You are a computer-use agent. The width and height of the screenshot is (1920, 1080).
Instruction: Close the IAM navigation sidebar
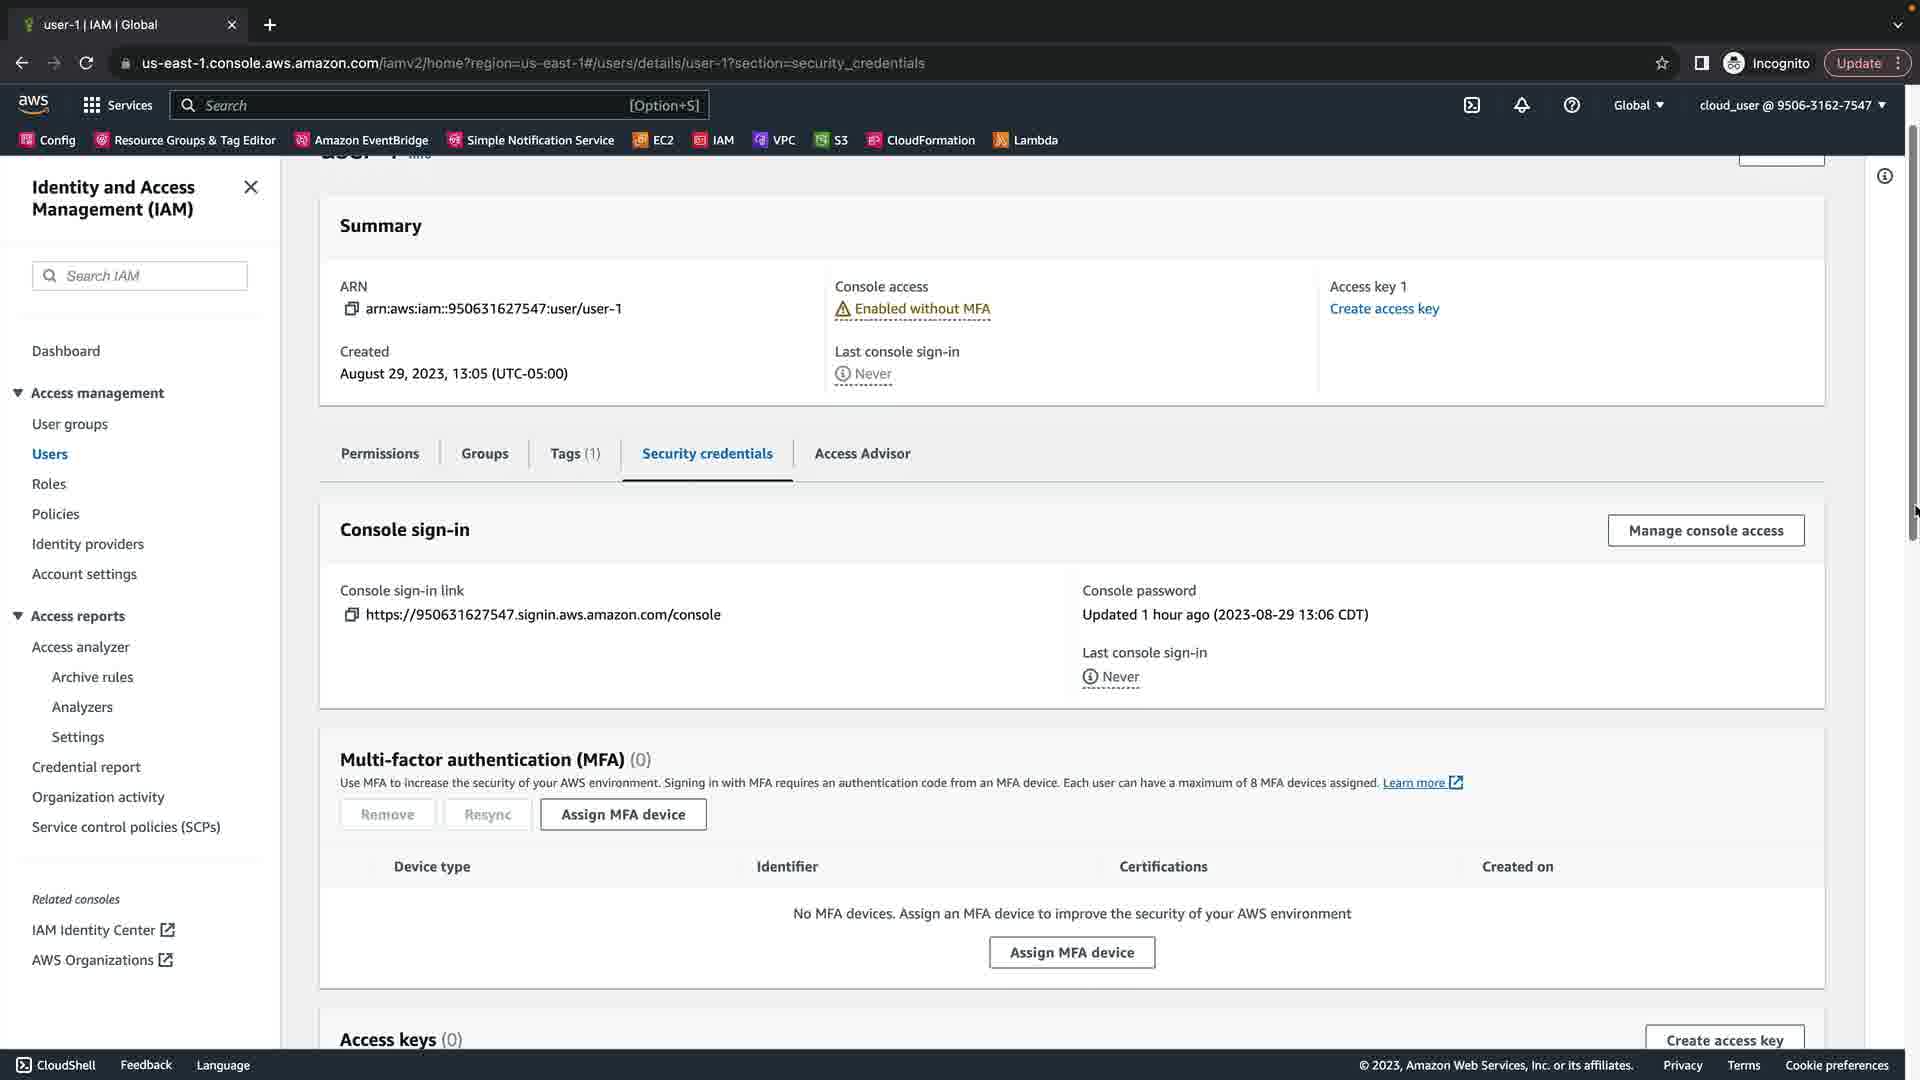point(251,187)
